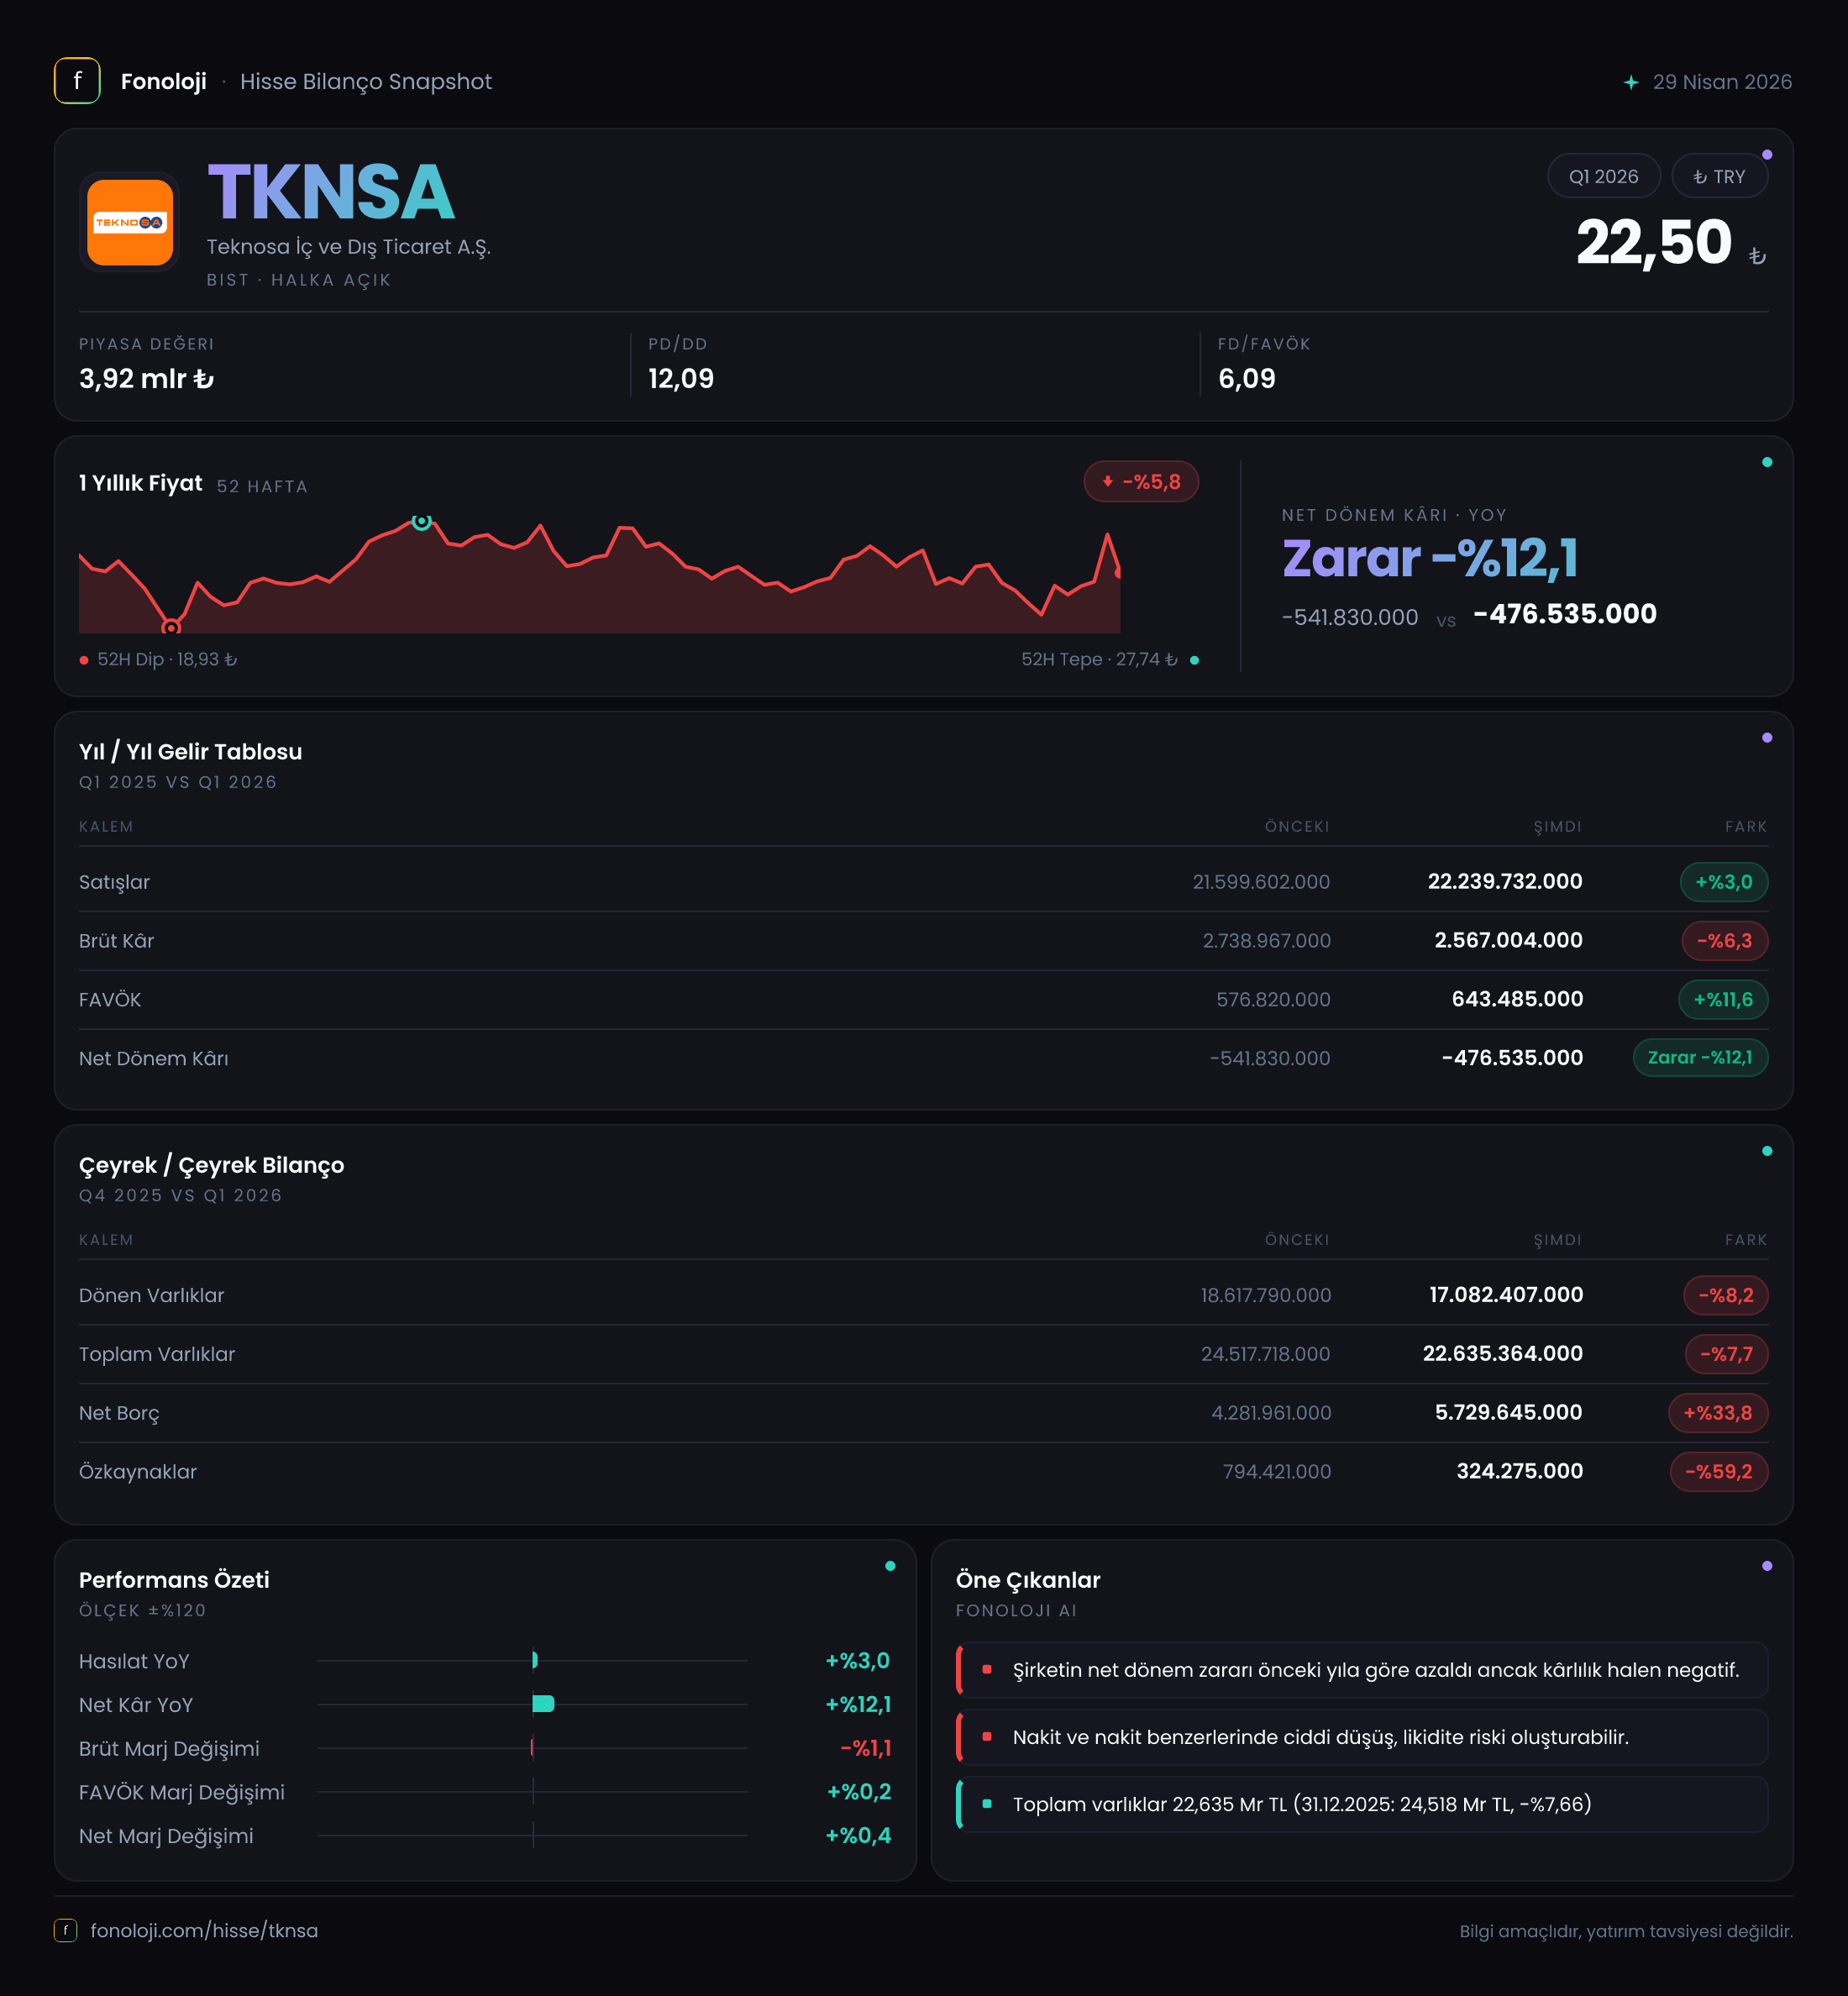The height and width of the screenshot is (1996, 1848).
Task: Click the Toplam Varlıklar -%7,7 badge
Action: click(1727, 1354)
